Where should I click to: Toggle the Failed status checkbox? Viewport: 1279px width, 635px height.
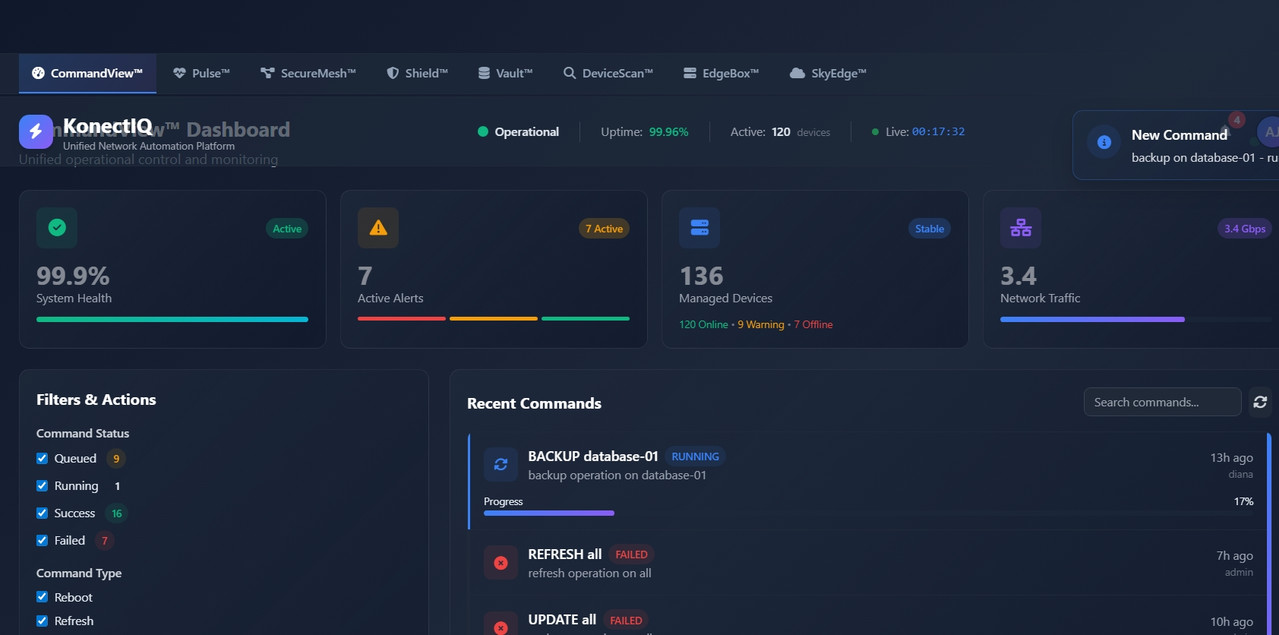(42, 540)
